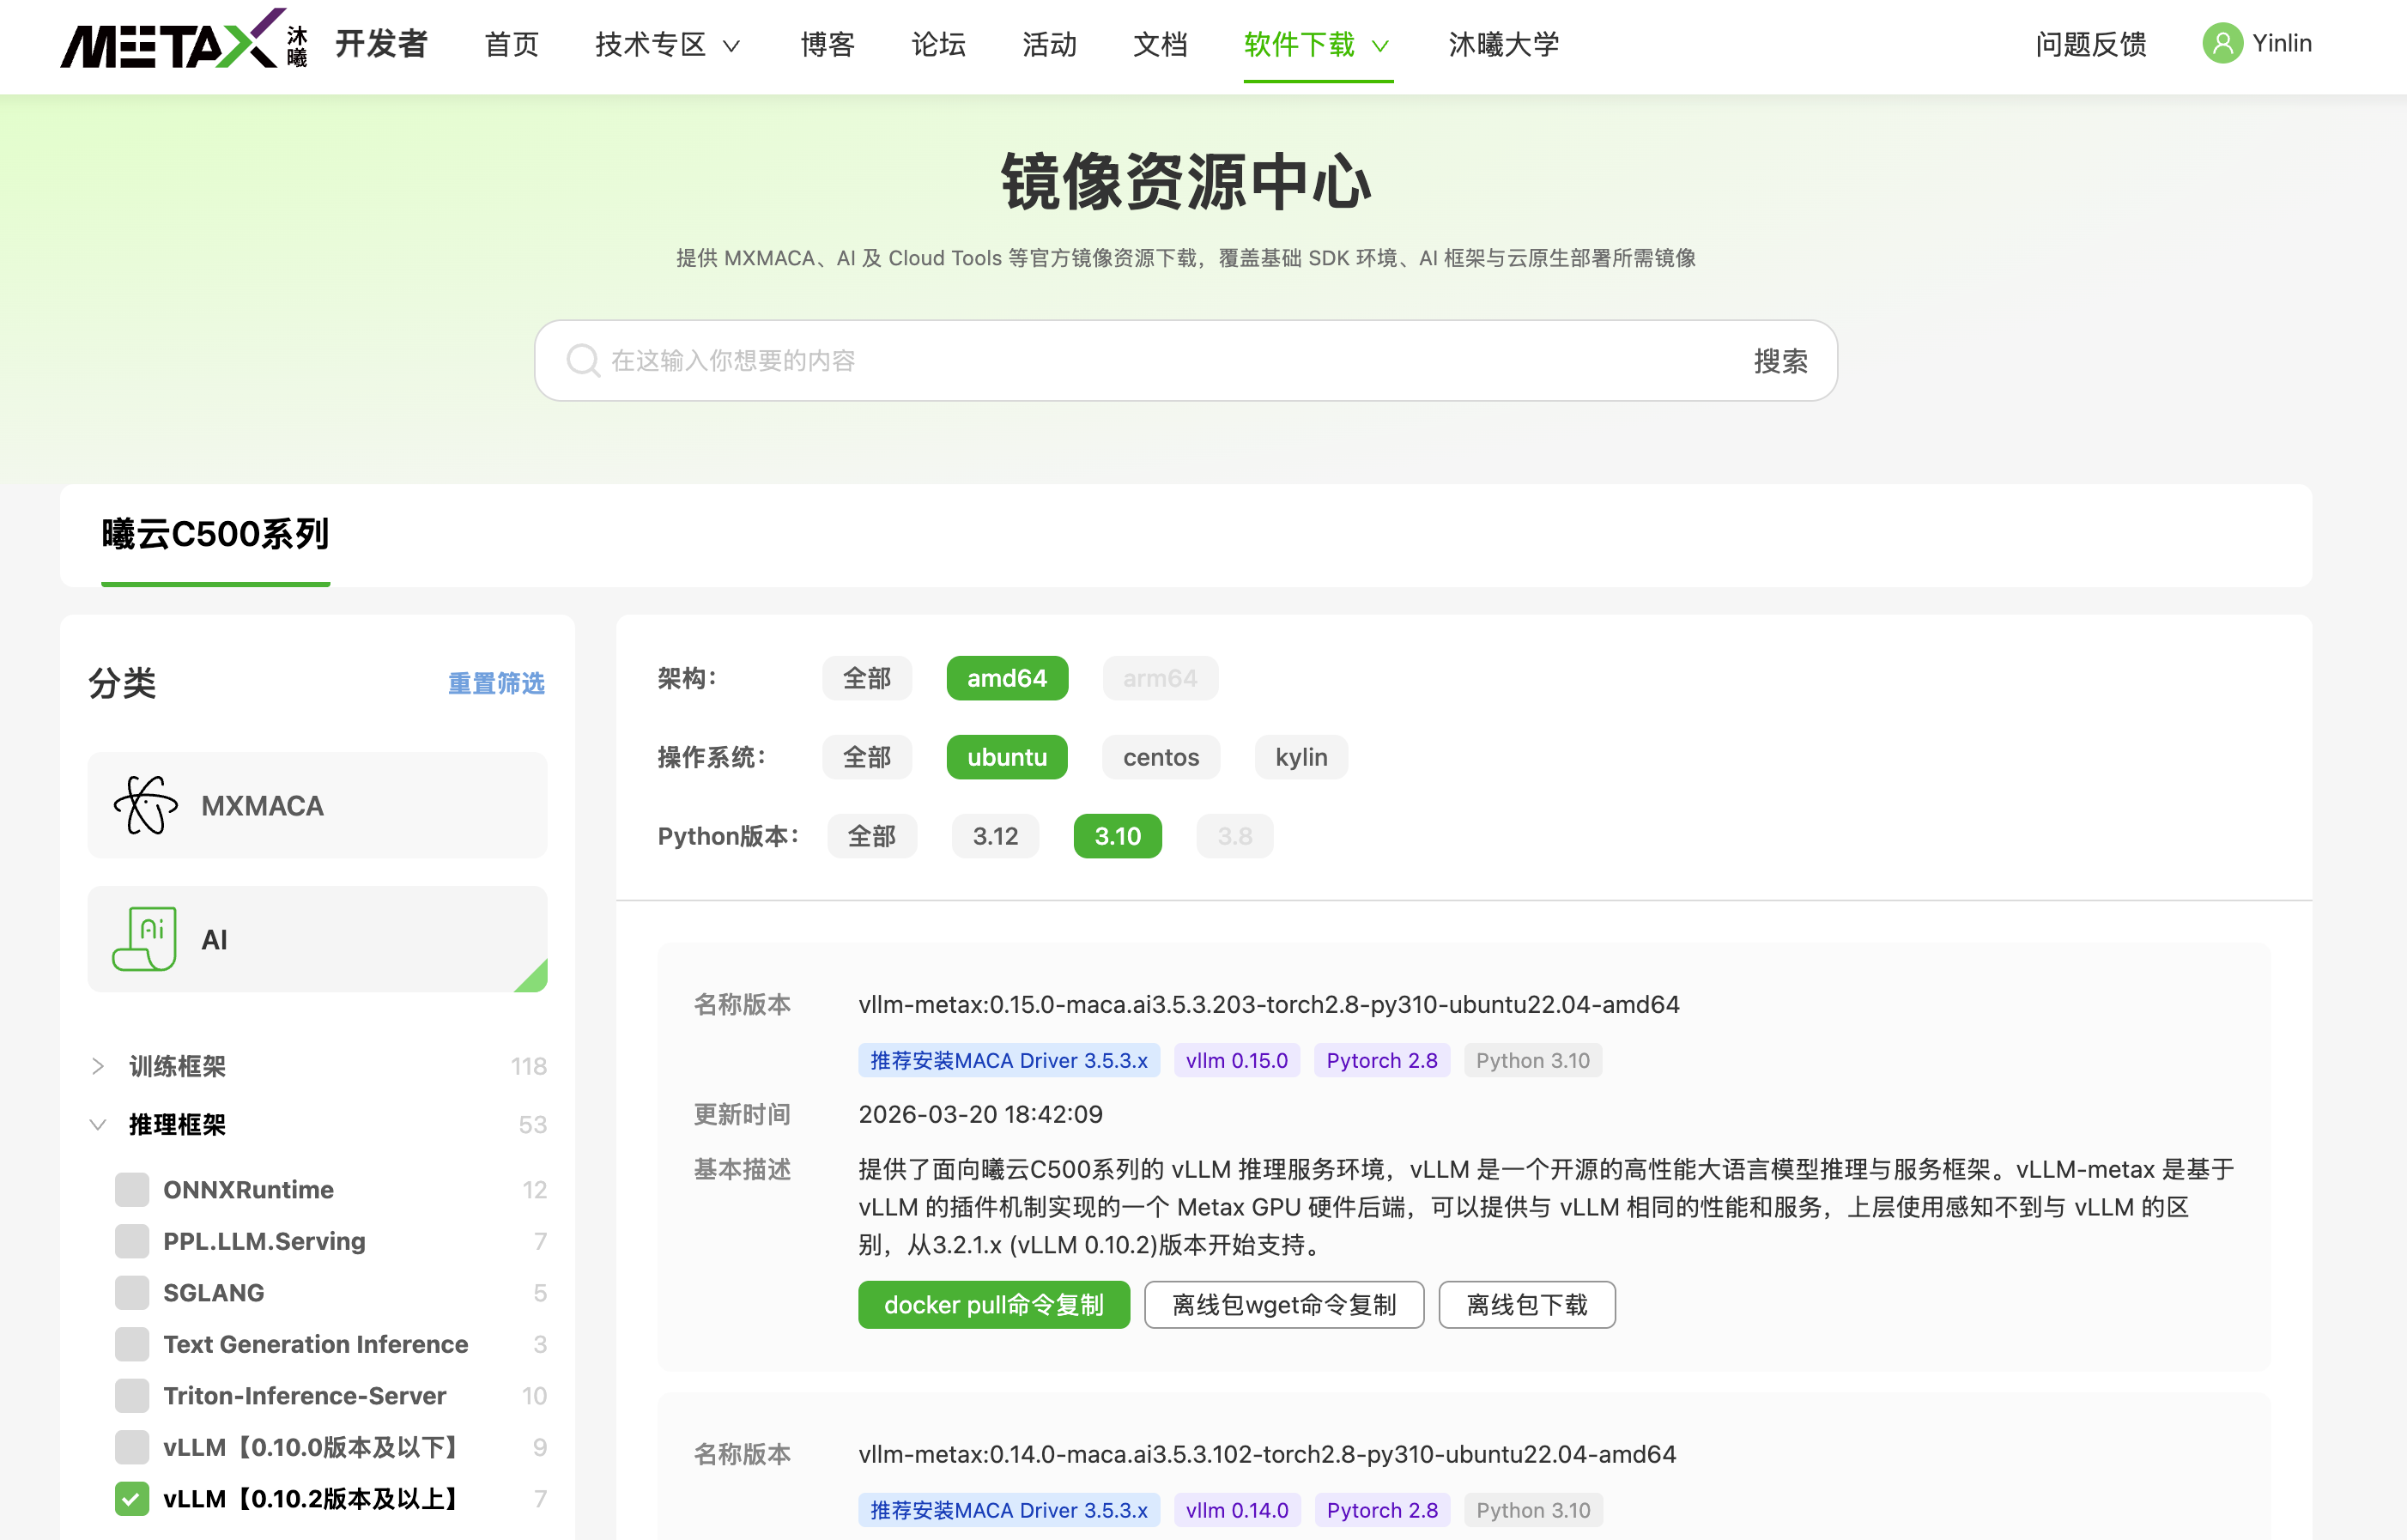Screen dimensions: 2407x1540
Task: Click the magnifier icon in search box
Action: click(x=582, y=361)
